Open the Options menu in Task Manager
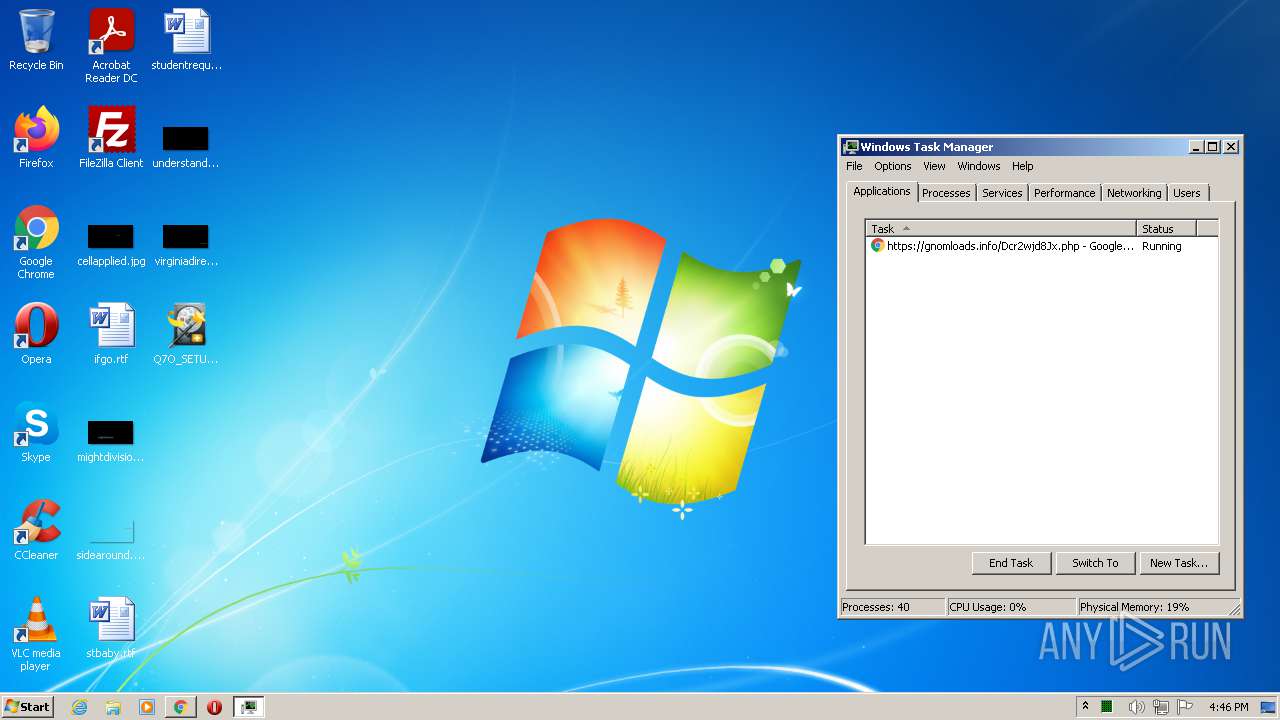This screenshot has width=1280, height=720. tap(893, 166)
